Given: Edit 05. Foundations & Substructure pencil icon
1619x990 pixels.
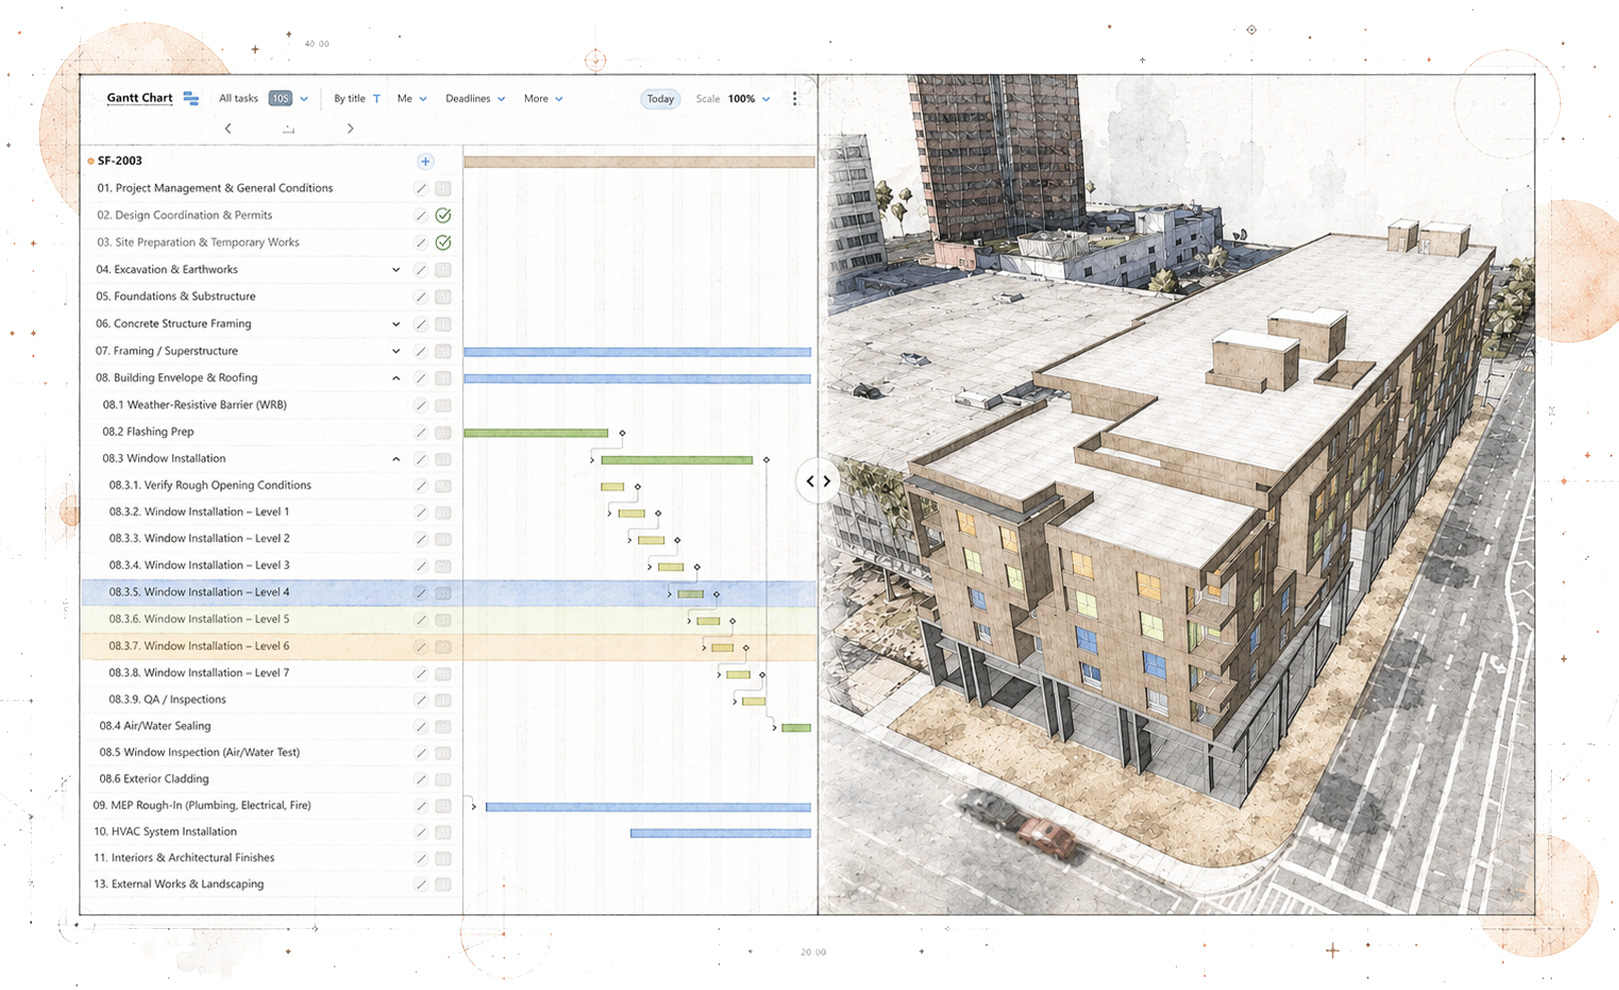Looking at the screenshot, I should click(421, 297).
